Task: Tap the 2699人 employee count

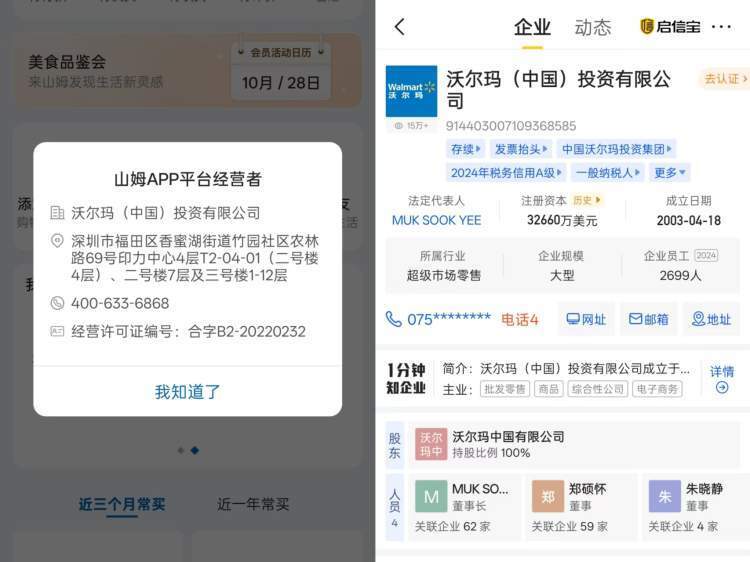Action: click(x=680, y=275)
